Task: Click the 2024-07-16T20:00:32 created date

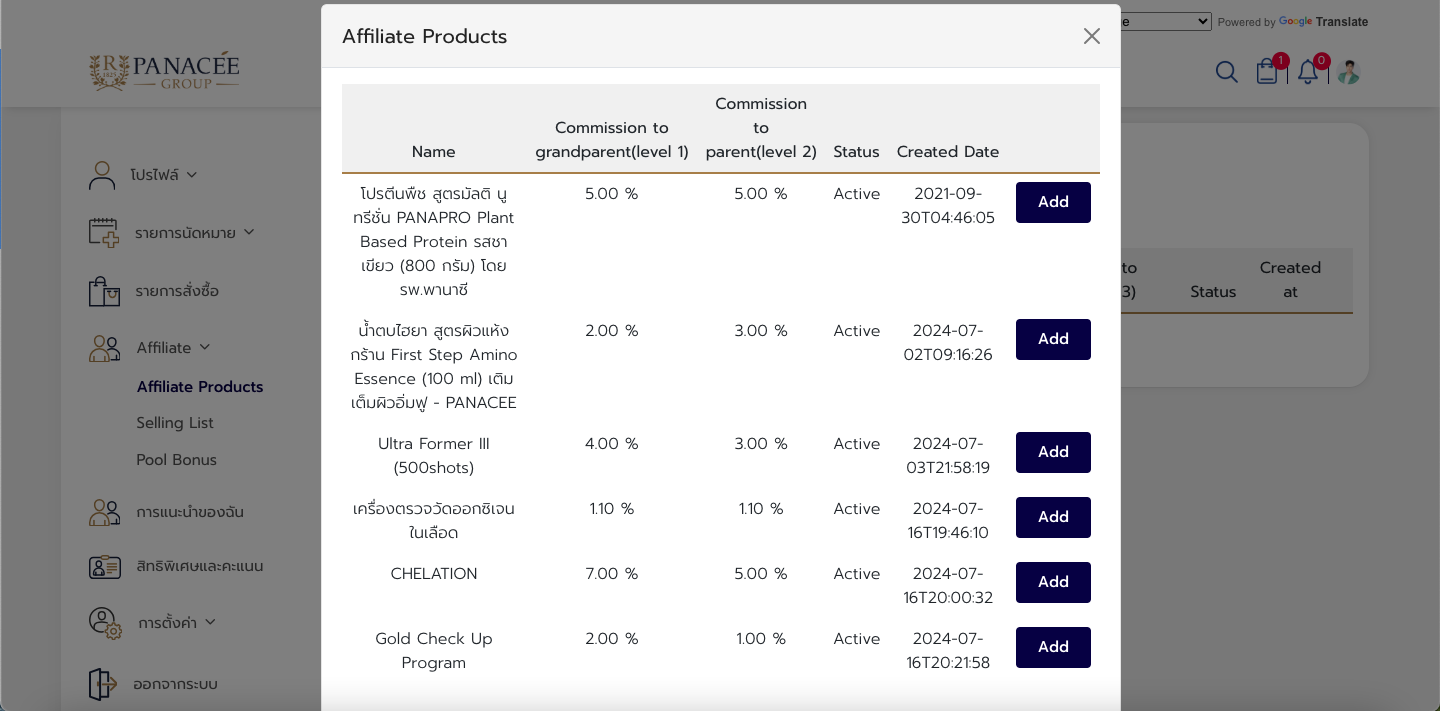Action: 948,586
